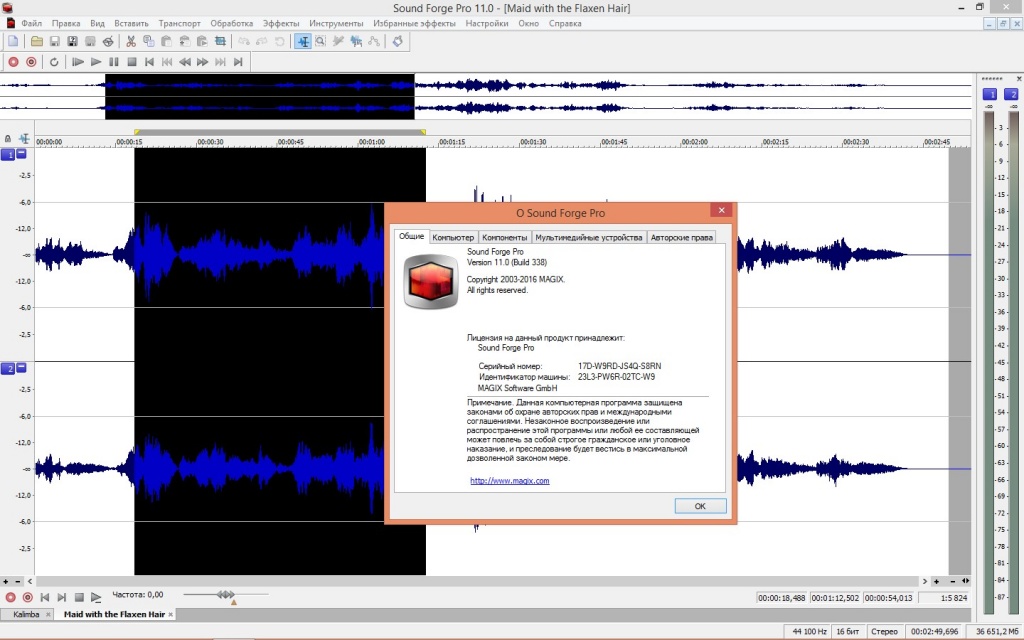Click the Open folder toolbar icon
The height and width of the screenshot is (640, 1024).
pyautogui.click(x=37, y=41)
